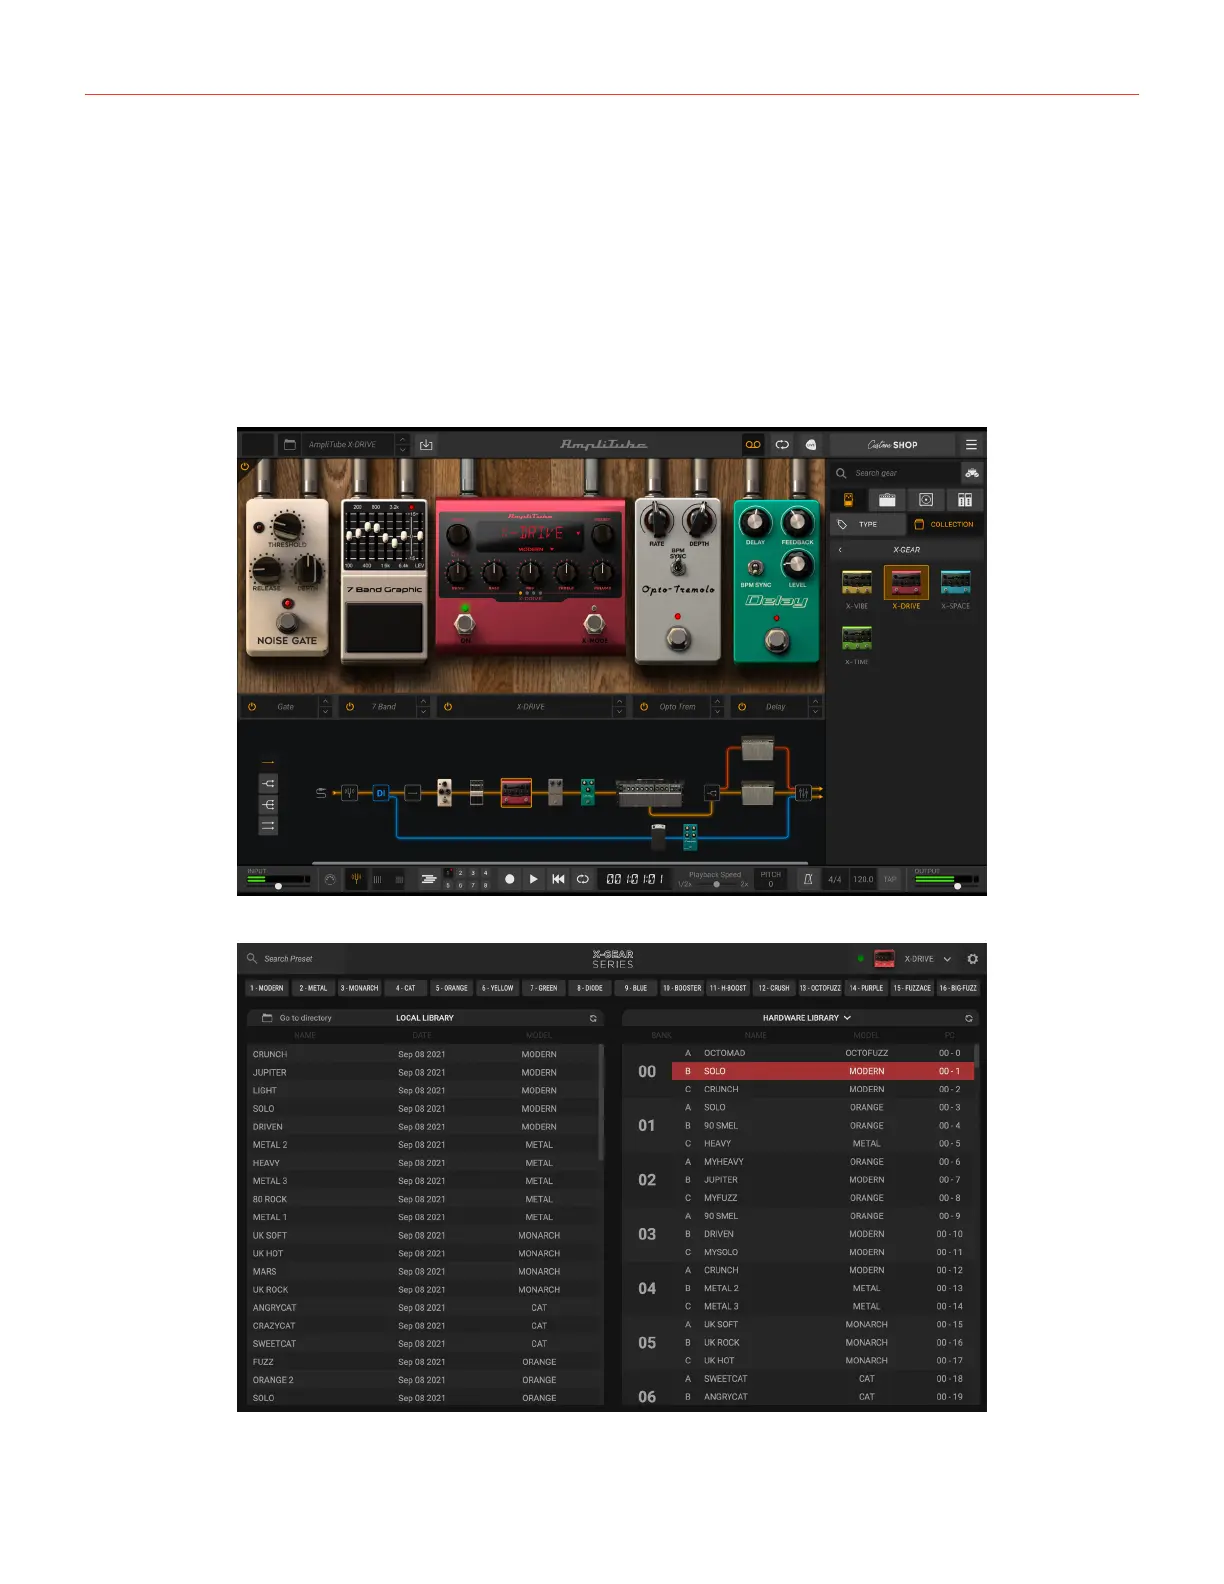Choose the parallel dual chain routing icon
The image size is (1224, 1584).
tap(268, 826)
